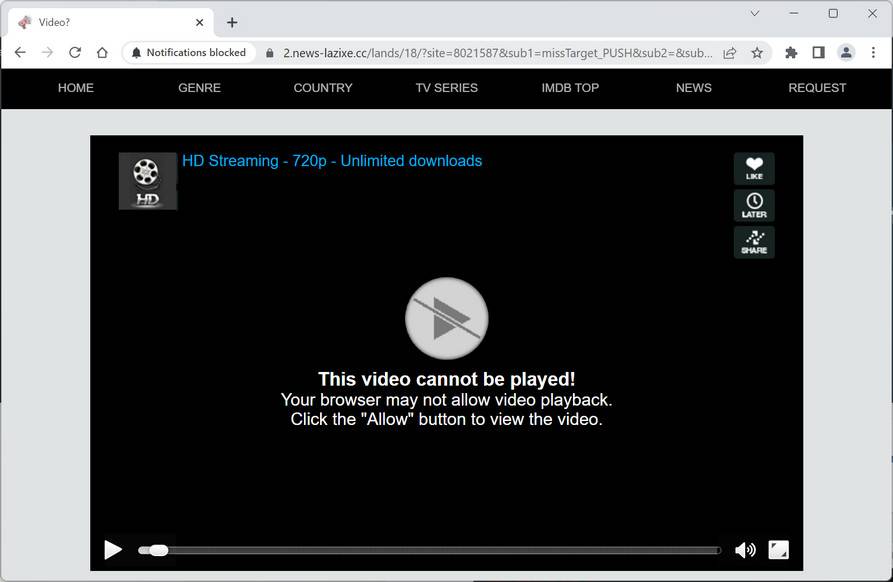Screen dimensions: 893x582
Task: Close the Video? tab
Action: pyautogui.click(x=199, y=22)
